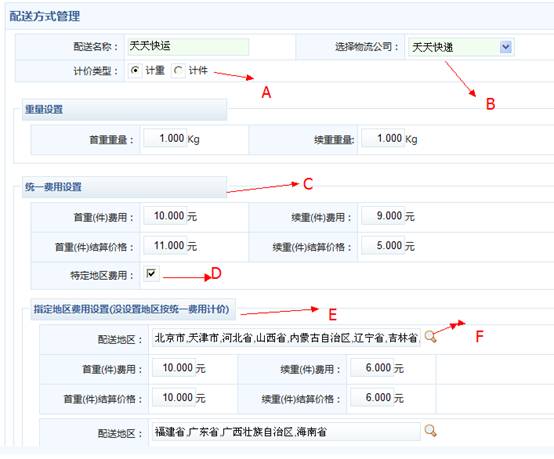Click the magnifier beside the 福建省 region field
The image size is (554, 459).
click(x=430, y=430)
